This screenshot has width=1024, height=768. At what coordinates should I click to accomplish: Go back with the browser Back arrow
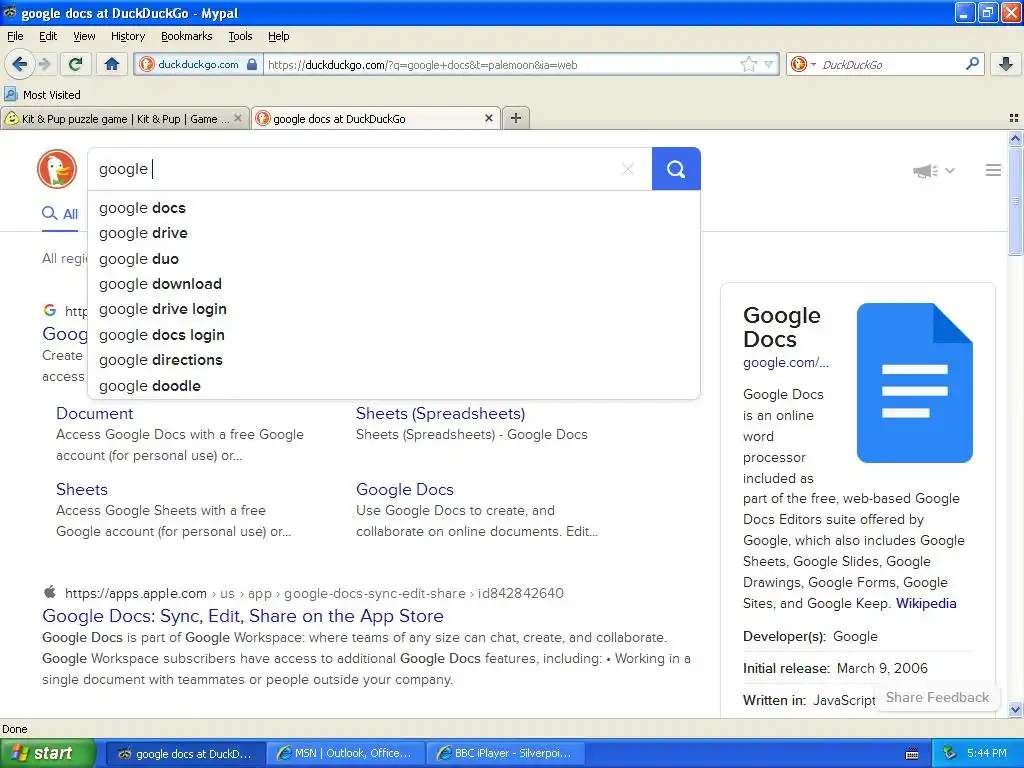click(x=20, y=64)
